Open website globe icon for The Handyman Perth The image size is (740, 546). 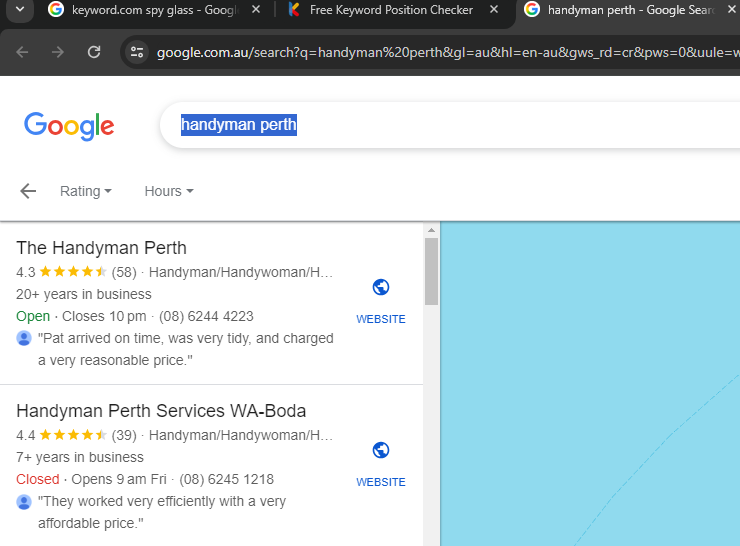coord(381,287)
